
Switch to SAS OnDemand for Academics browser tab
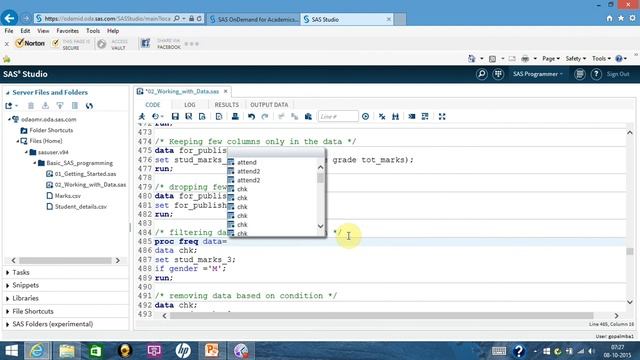[x=254, y=19]
